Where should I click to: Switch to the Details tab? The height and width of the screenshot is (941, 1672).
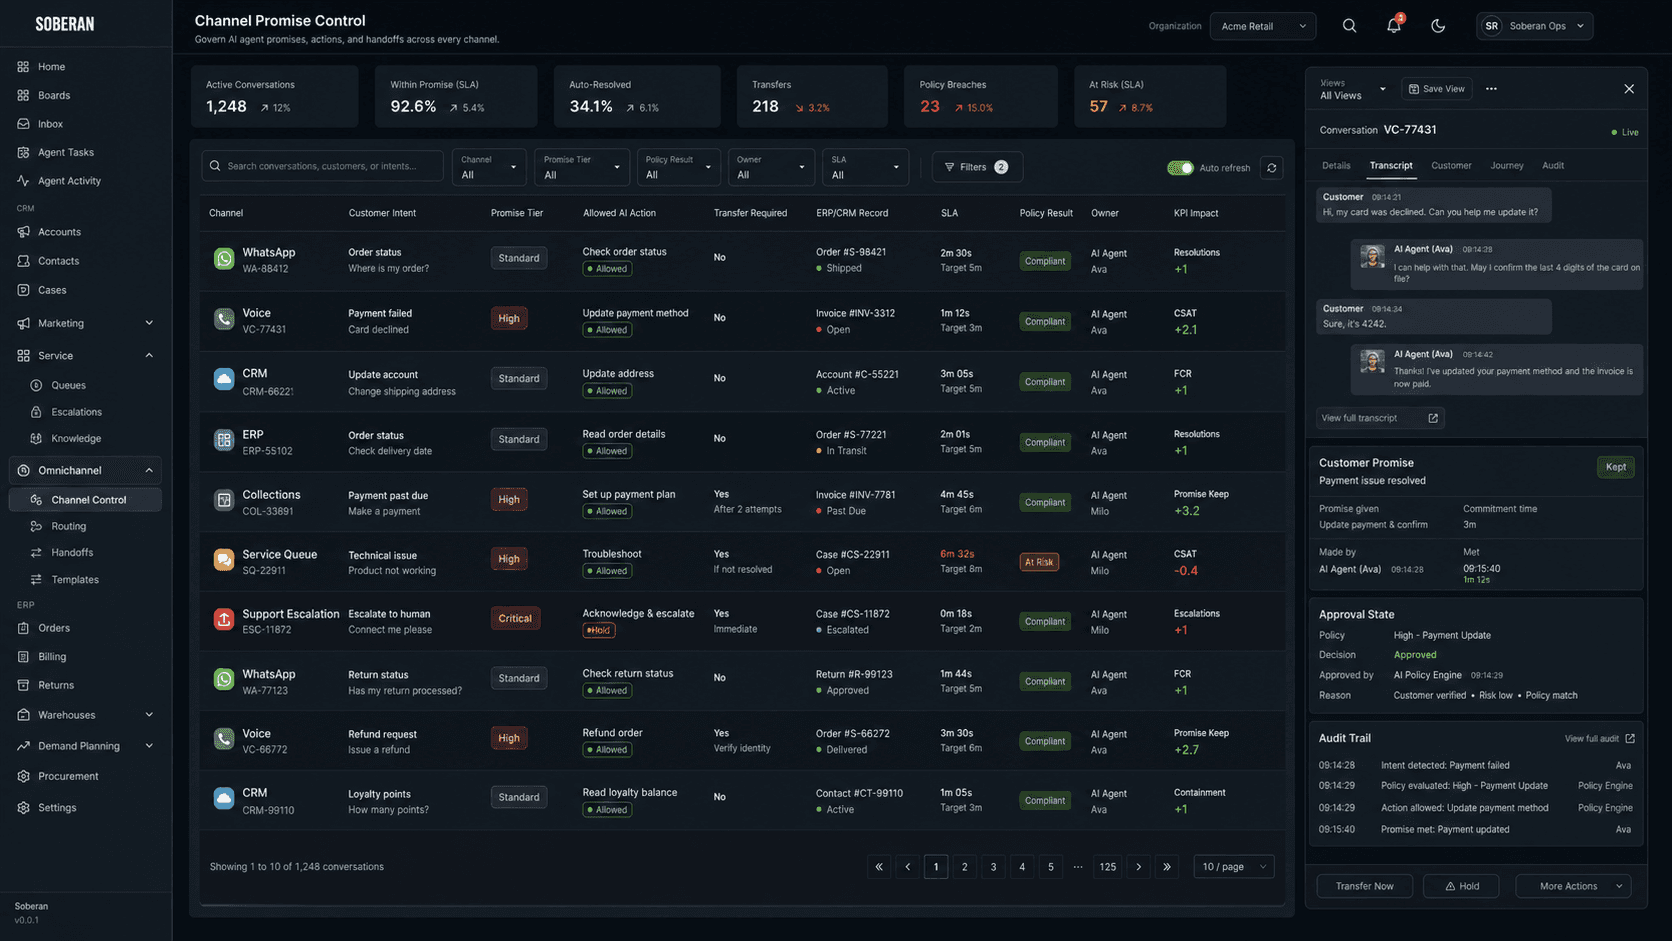tap(1336, 166)
